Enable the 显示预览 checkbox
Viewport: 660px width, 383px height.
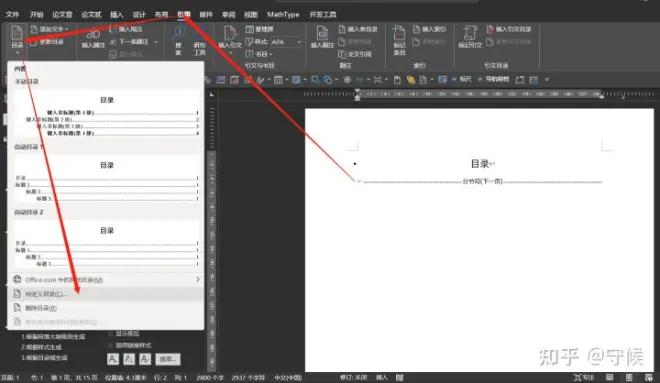point(111,333)
